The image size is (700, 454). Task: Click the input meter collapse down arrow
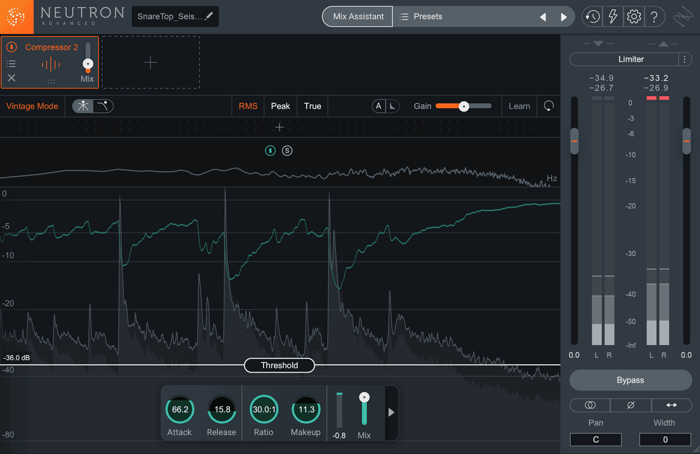(598, 44)
